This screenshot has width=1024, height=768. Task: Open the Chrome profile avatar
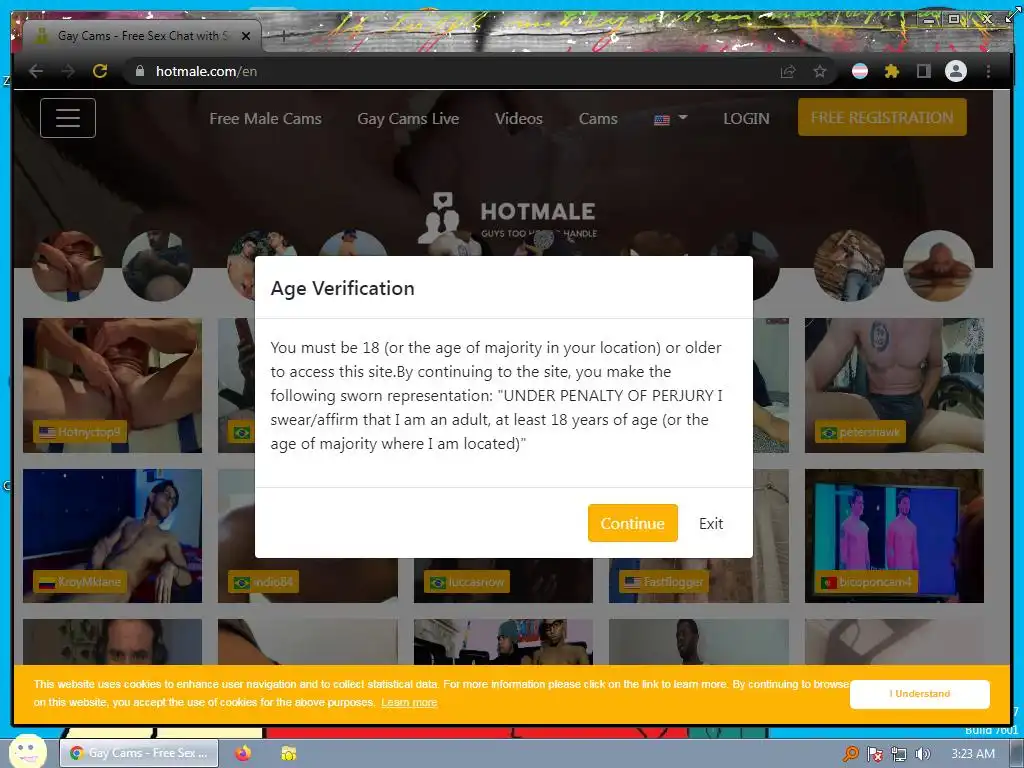point(955,71)
